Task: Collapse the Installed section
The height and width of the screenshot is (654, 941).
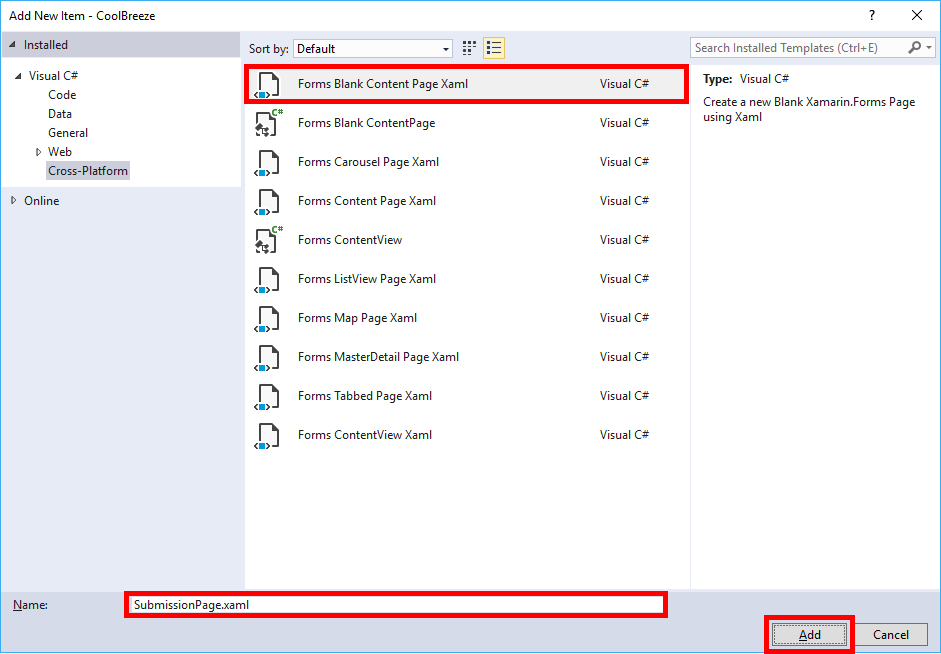Action: coord(13,45)
